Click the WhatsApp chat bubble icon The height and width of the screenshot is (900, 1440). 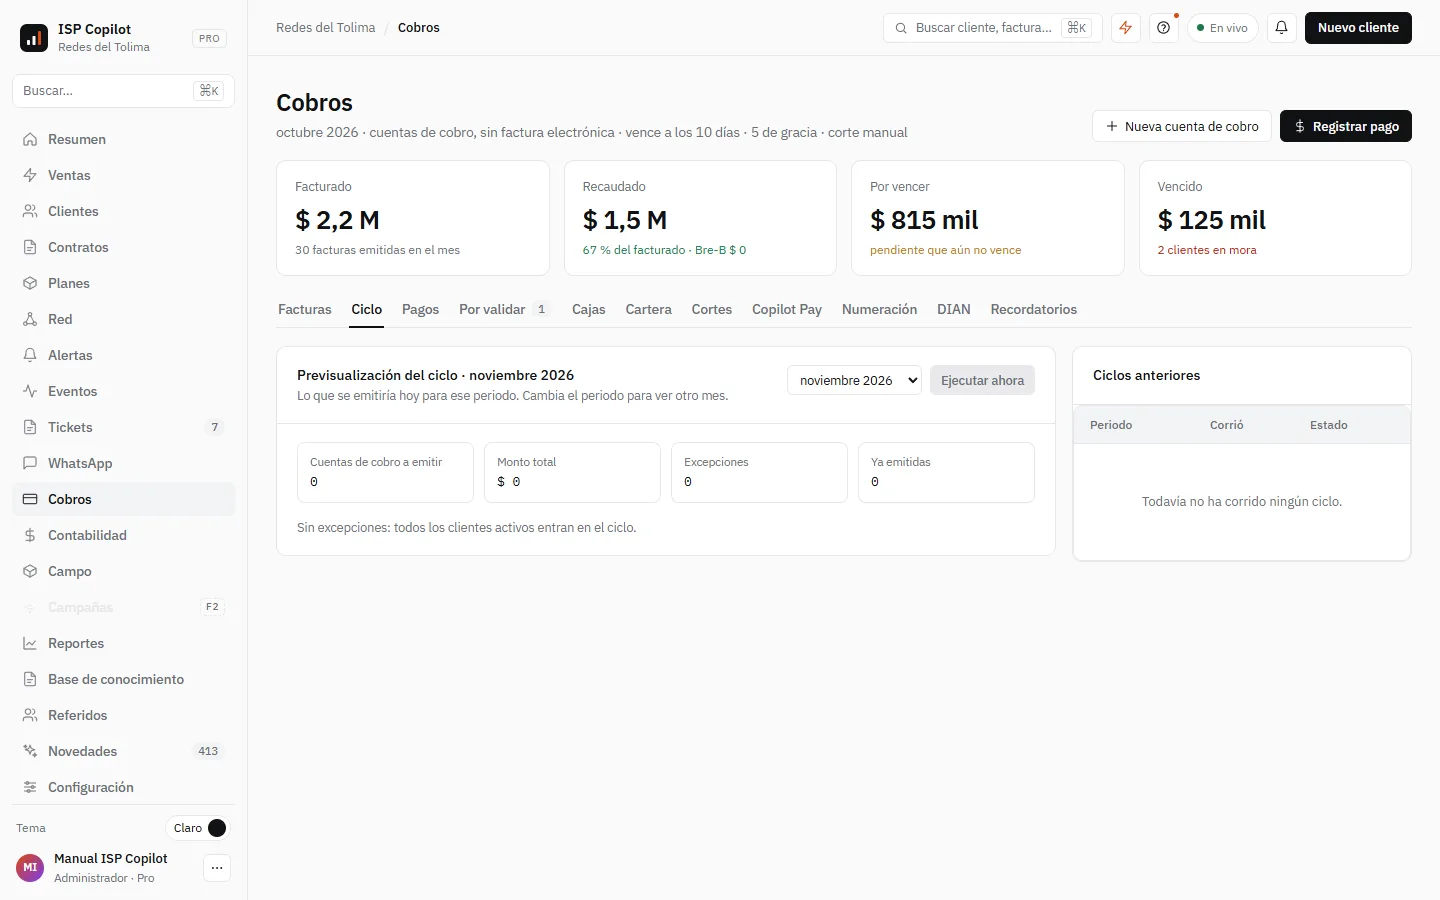coord(30,463)
